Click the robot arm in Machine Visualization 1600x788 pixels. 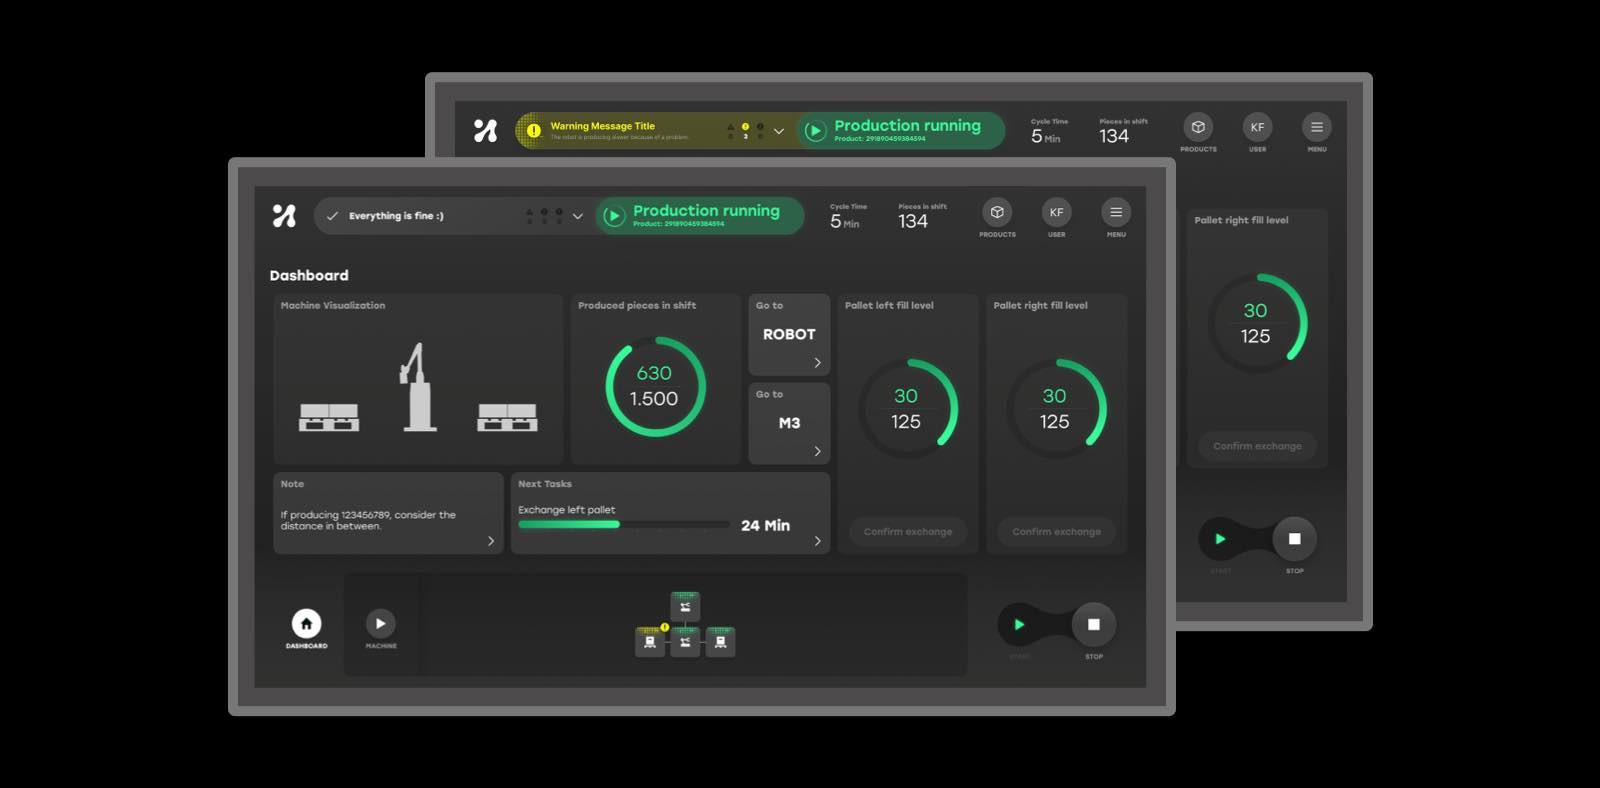pyautogui.click(x=416, y=388)
